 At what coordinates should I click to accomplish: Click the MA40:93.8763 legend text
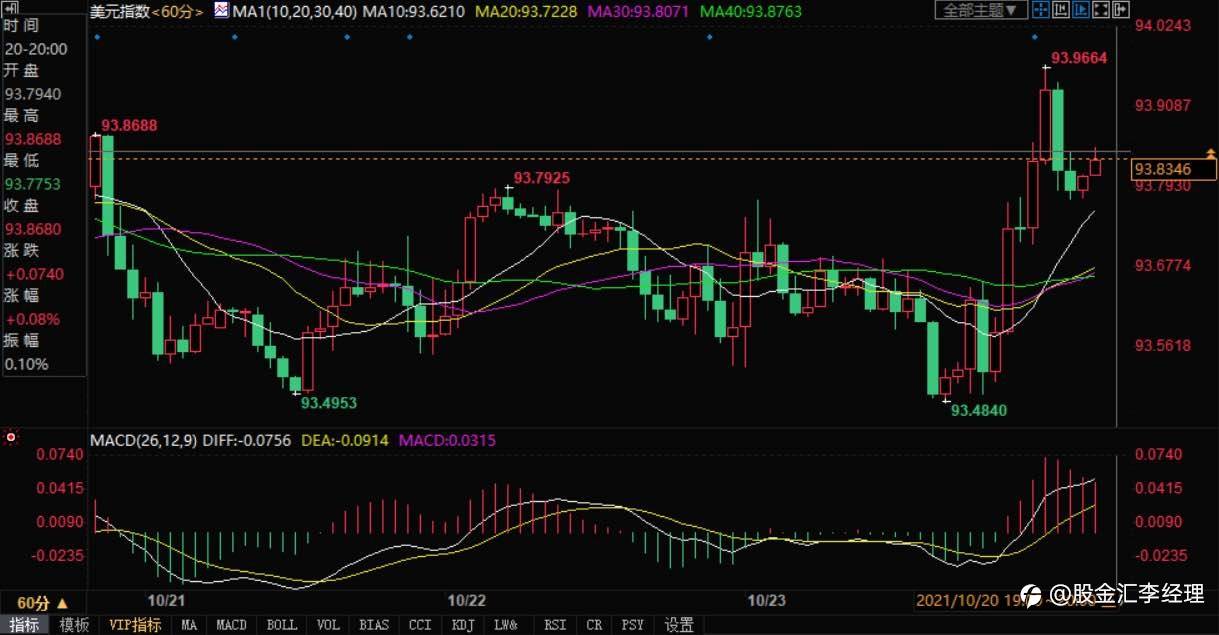coord(750,11)
